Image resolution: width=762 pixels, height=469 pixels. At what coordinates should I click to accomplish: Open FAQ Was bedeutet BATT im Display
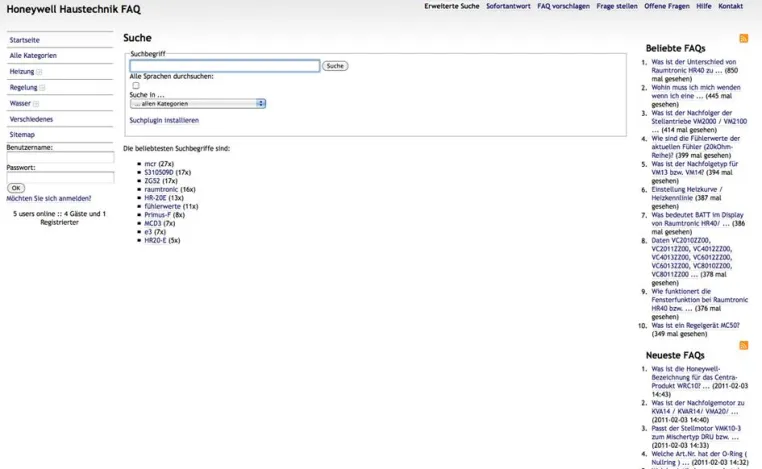pos(697,219)
